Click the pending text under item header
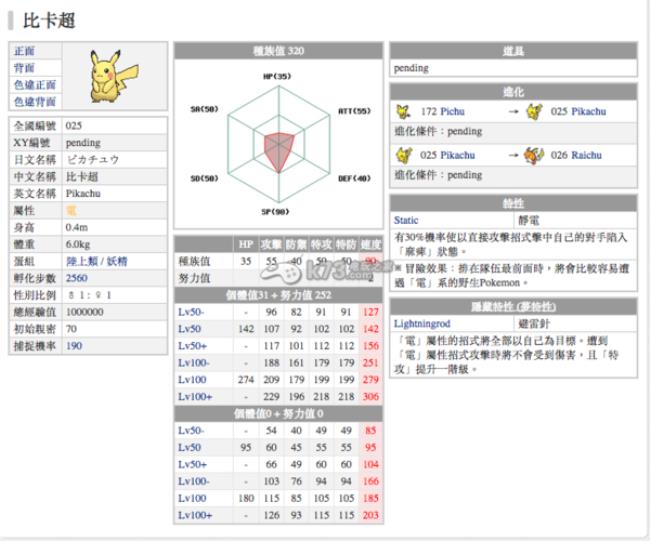Image resolution: width=650 pixels, height=541 pixels. click(x=411, y=68)
